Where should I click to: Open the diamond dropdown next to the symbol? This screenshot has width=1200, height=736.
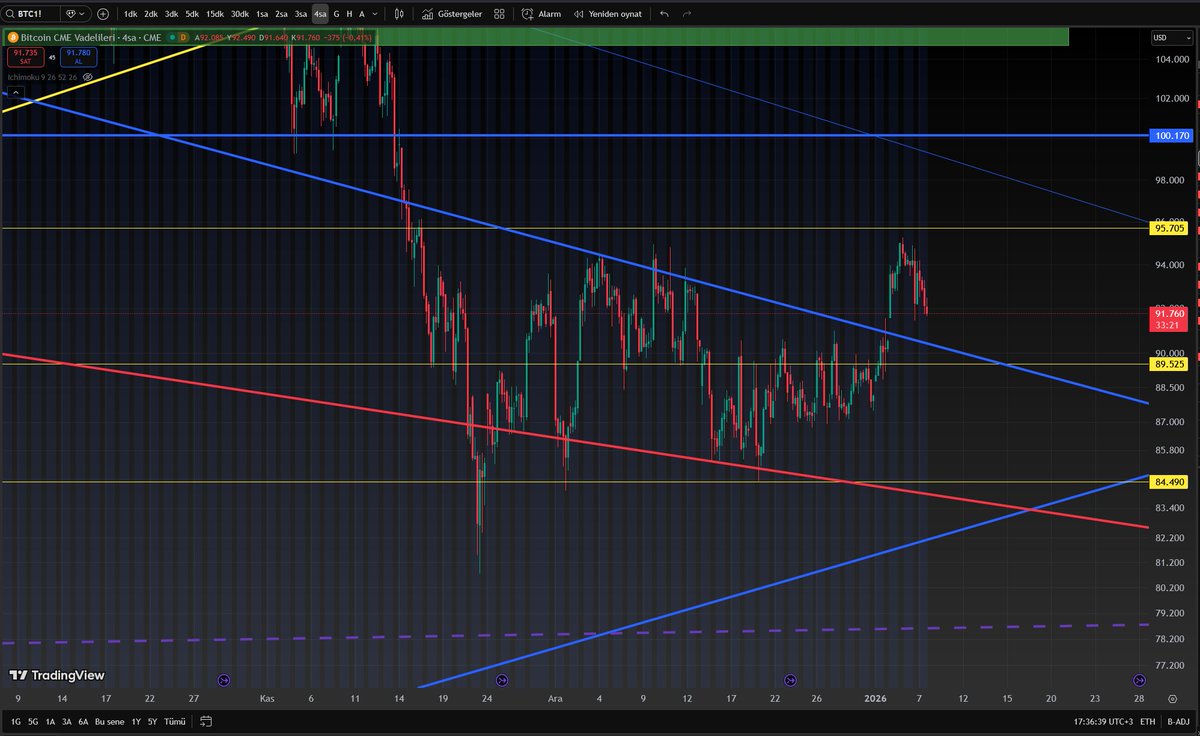point(74,14)
